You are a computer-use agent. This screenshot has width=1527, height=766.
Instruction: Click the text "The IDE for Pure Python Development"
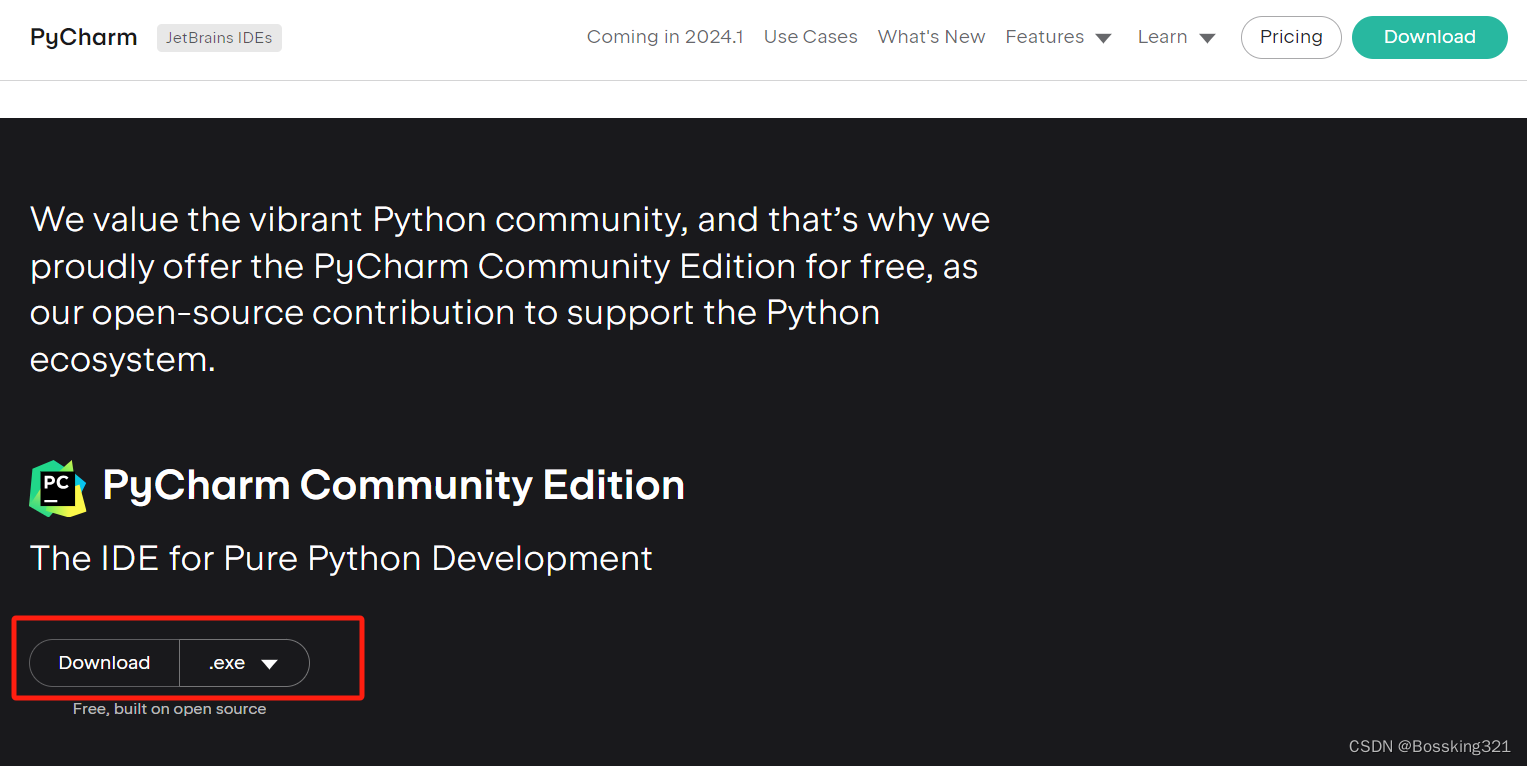(x=341, y=558)
